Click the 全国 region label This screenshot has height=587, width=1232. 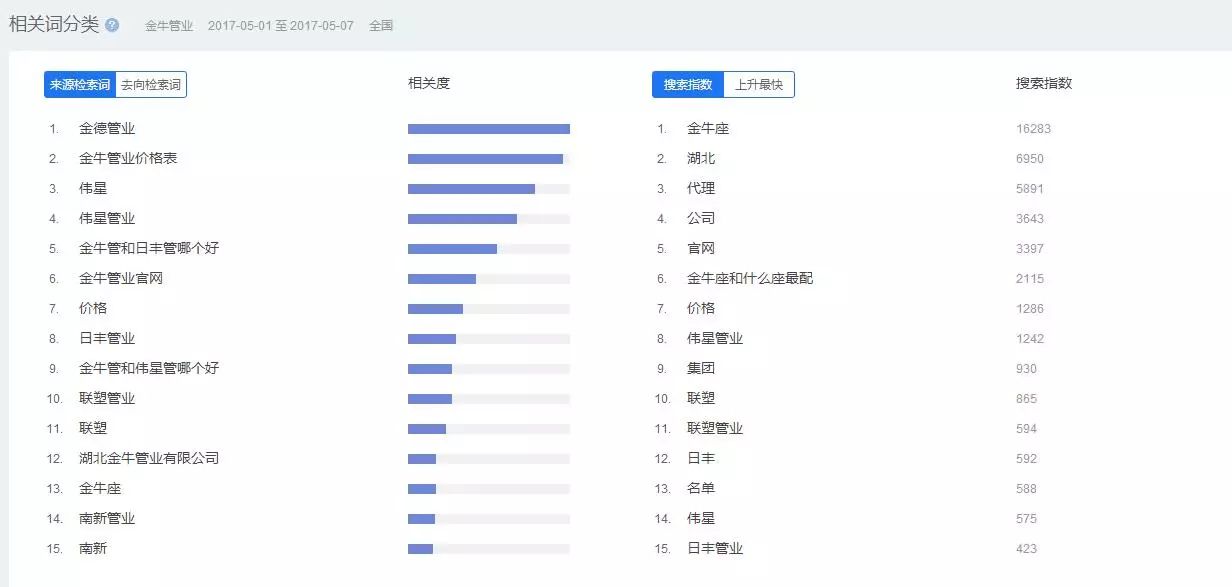pyautogui.click(x=381, y=26)
